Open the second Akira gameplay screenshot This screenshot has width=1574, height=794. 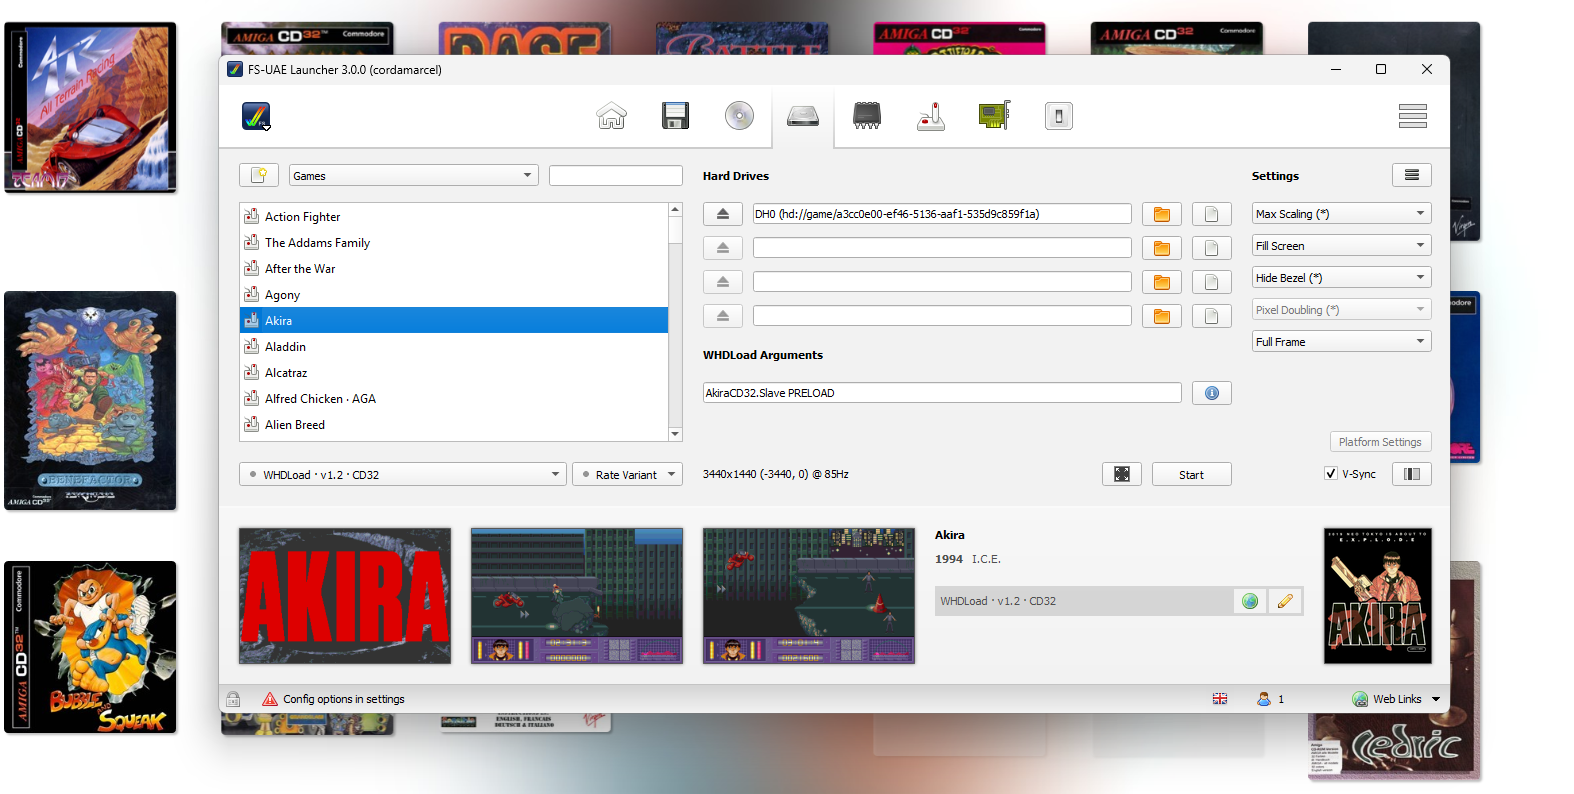point(809,596)
